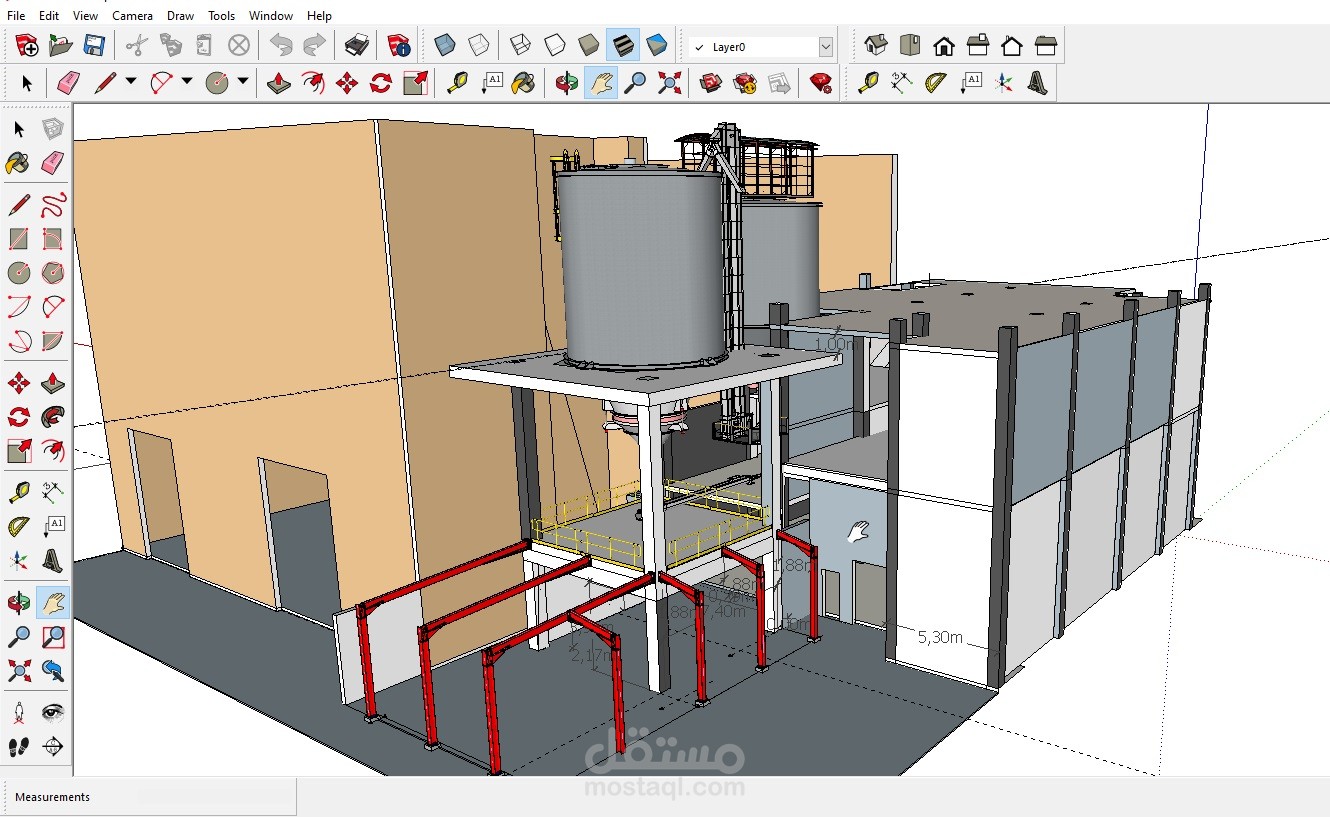Open the Help menu
Screen dimensions: 1330x817
[319, 16]
